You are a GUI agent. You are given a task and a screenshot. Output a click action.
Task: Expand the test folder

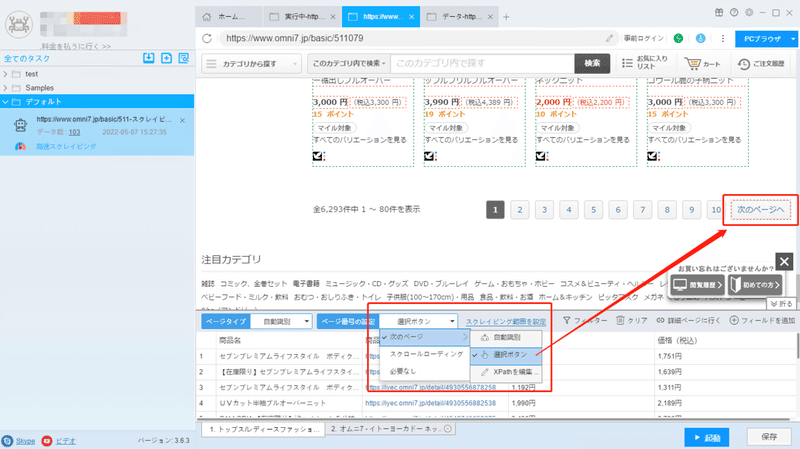(6, 74)
